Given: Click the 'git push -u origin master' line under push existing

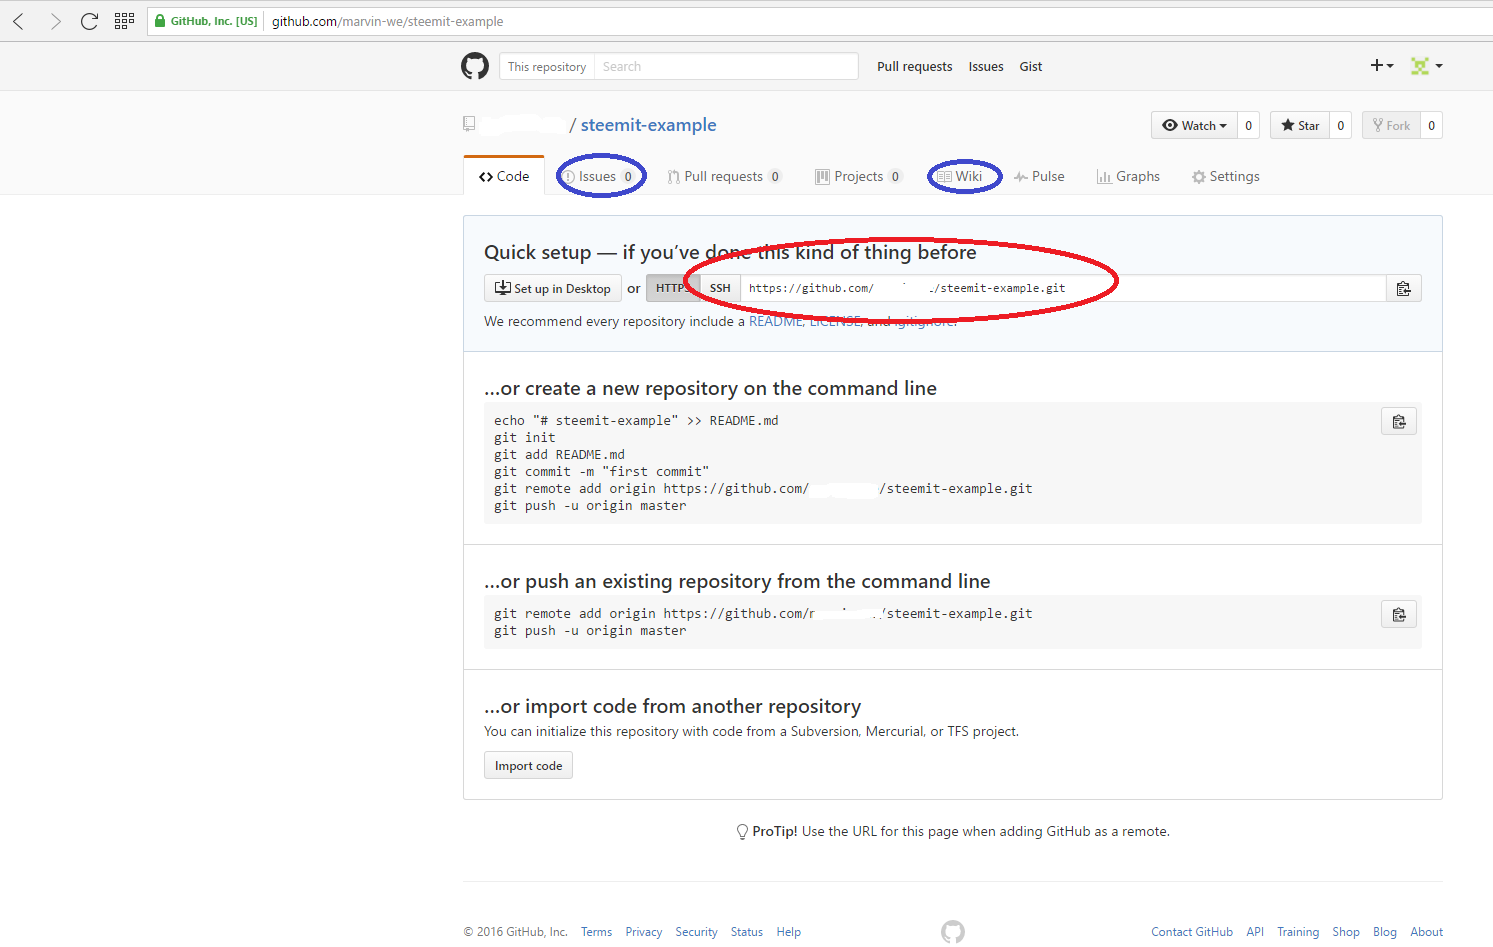Looking at the screenshot, I should pos(590,630).
